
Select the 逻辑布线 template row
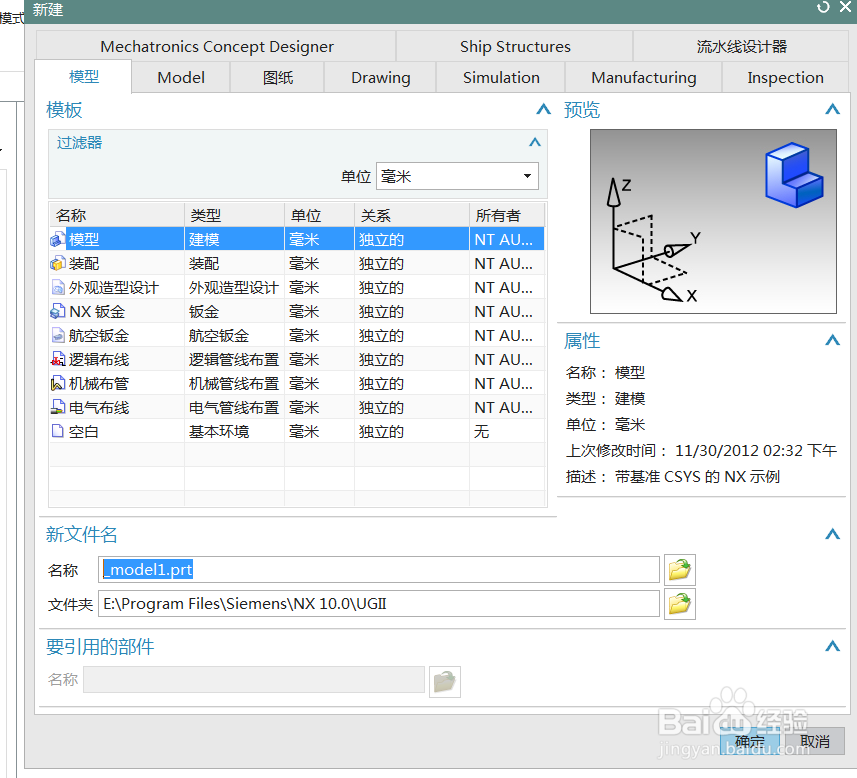click(x=297, y=360)
